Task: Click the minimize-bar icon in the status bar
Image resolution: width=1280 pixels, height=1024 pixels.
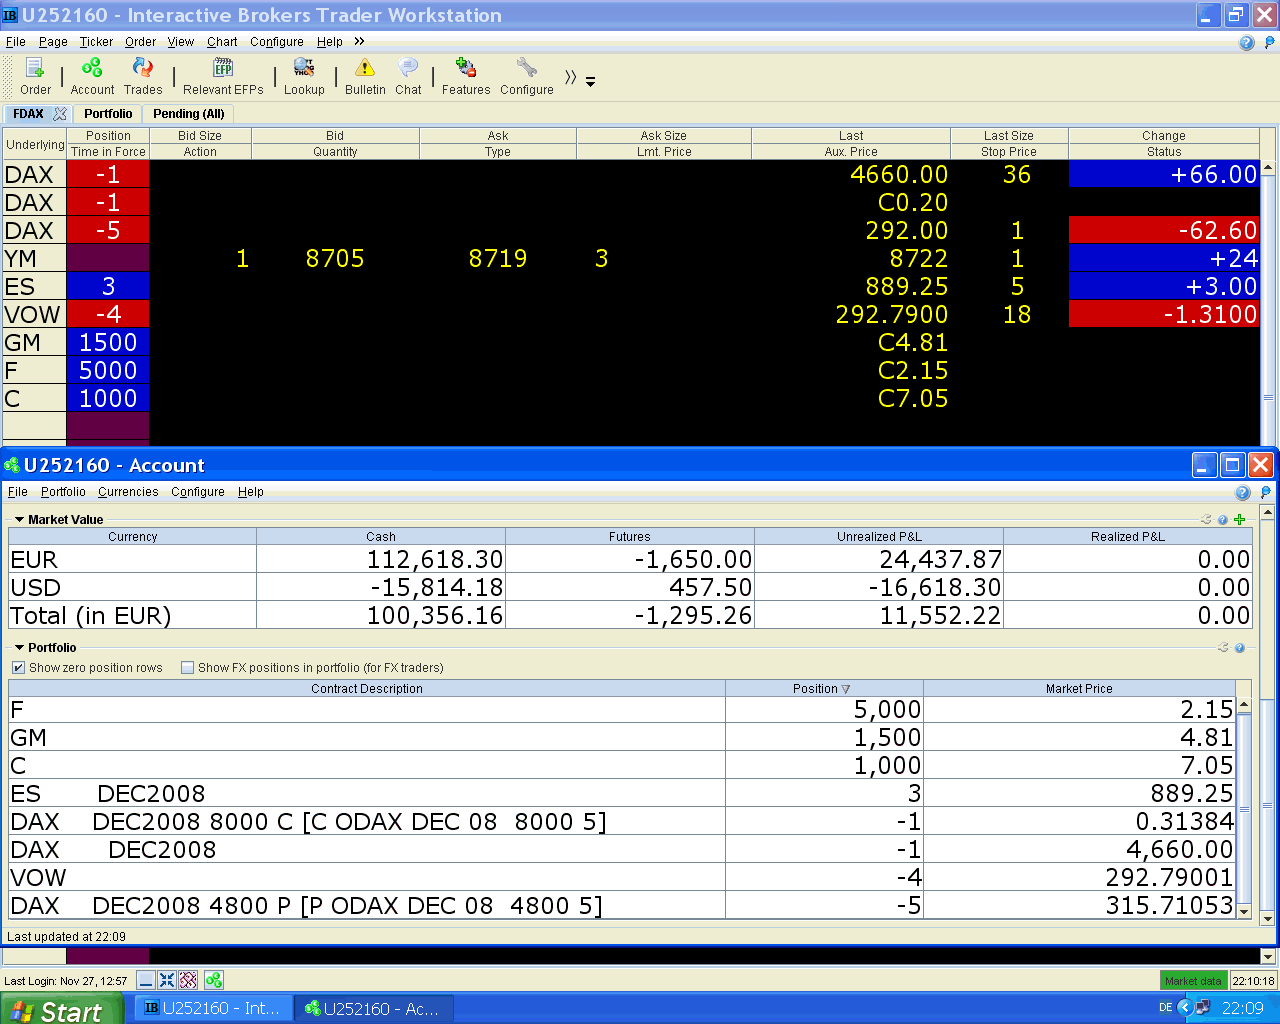Action: pos(146,980)
